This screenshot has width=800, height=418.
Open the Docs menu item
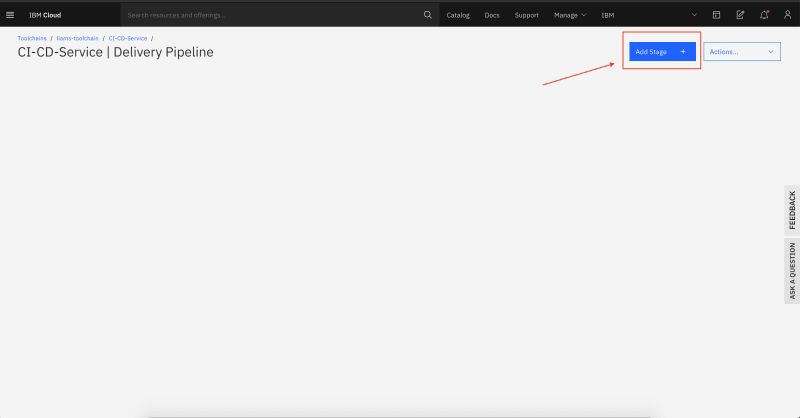coord(492,15)
